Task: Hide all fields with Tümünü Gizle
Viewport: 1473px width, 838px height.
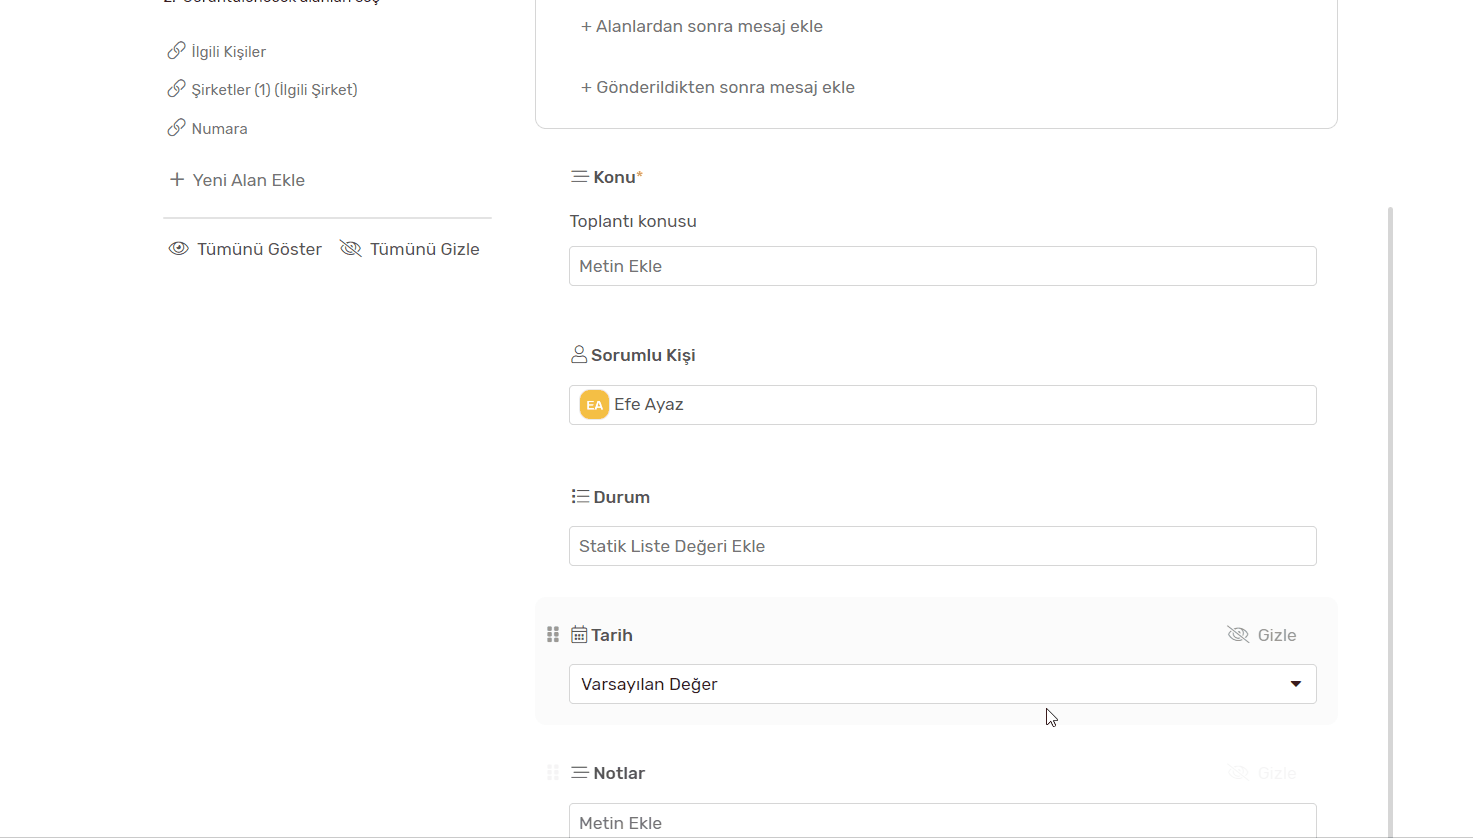Action: [x=409, y=249]
